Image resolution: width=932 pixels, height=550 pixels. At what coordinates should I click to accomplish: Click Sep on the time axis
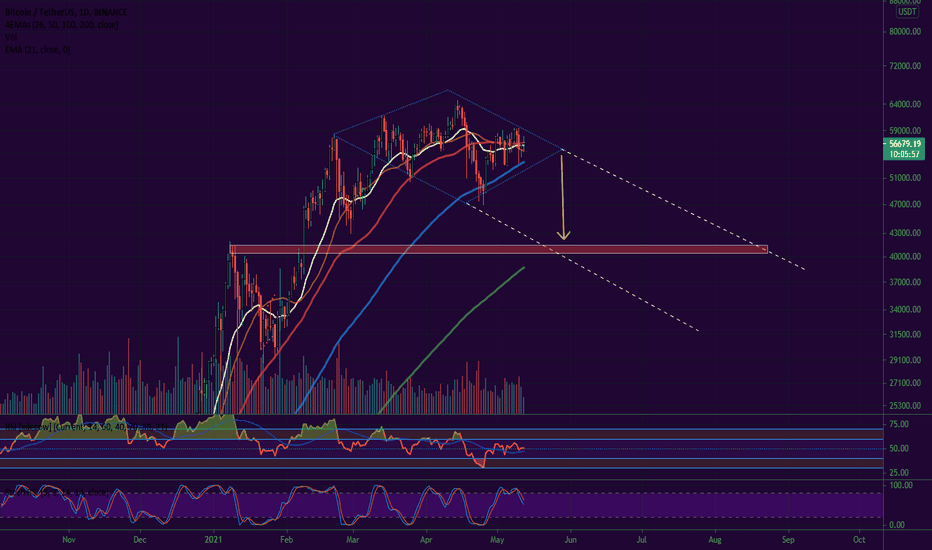(788, 540)
